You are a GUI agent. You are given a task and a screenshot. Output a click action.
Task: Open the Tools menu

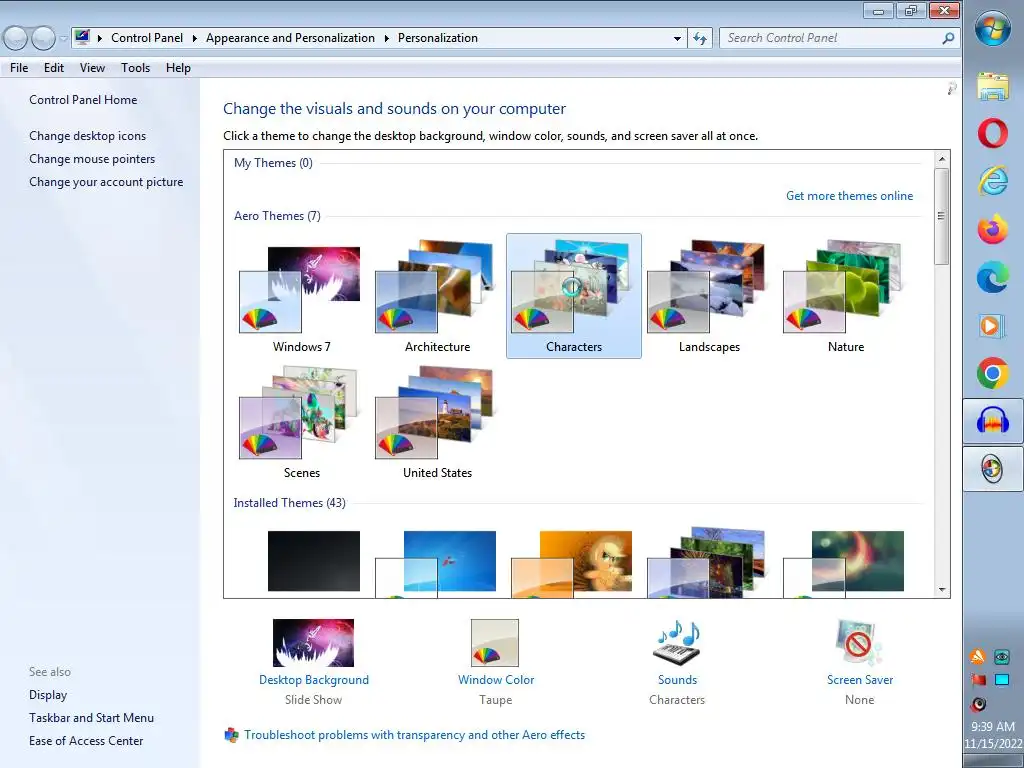135,68
